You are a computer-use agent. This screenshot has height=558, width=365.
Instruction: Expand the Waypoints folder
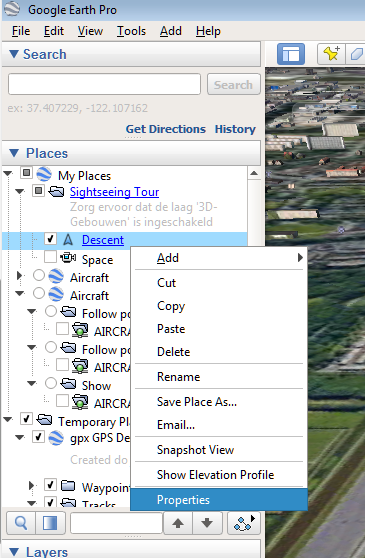point(32,485)
